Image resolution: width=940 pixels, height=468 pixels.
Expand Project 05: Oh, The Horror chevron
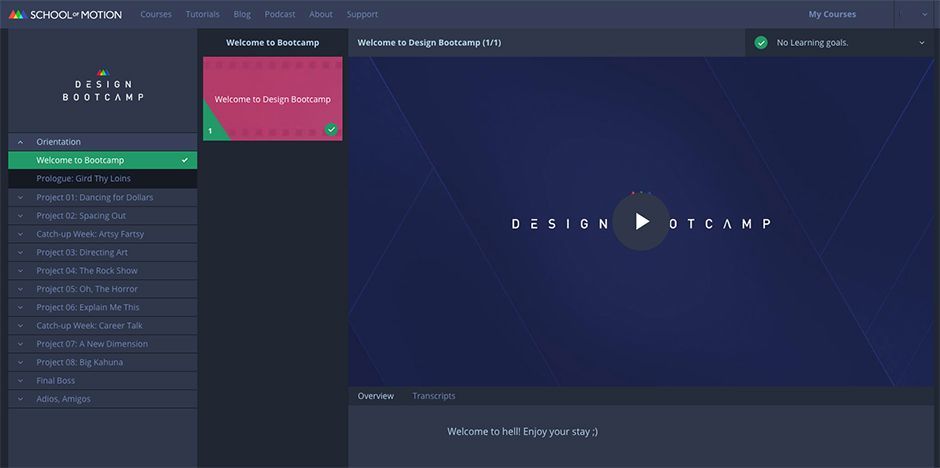(x=20, y=289)
